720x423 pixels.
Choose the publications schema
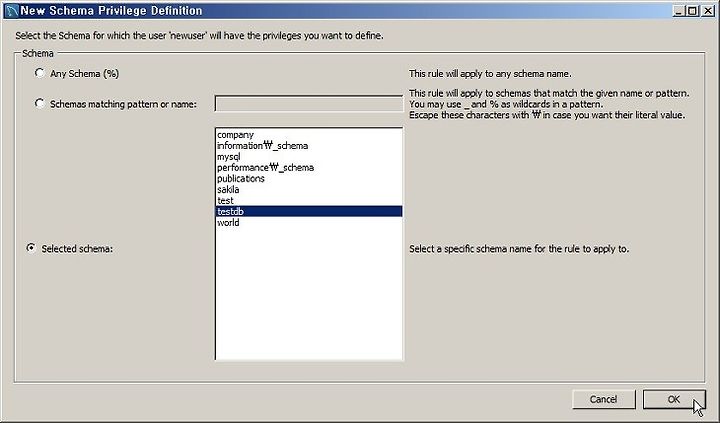click(x=309, y=179)
